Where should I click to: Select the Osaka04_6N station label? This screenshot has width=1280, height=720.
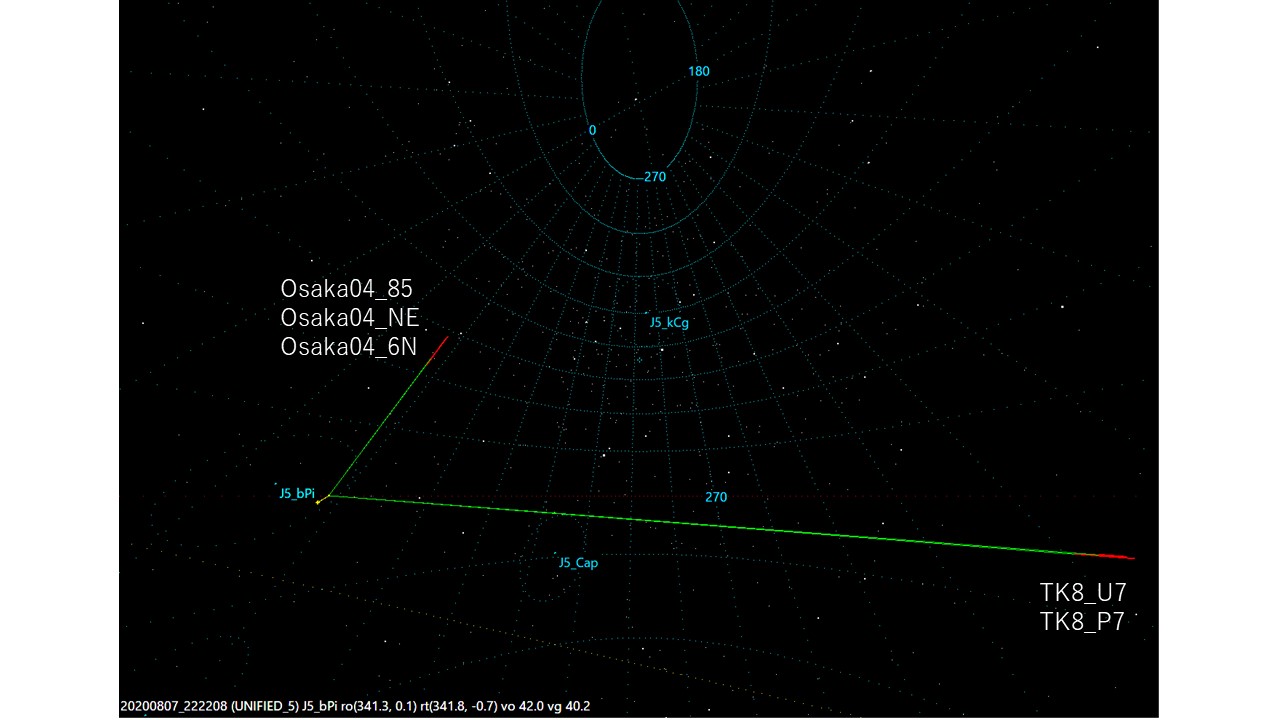(348, 347)
